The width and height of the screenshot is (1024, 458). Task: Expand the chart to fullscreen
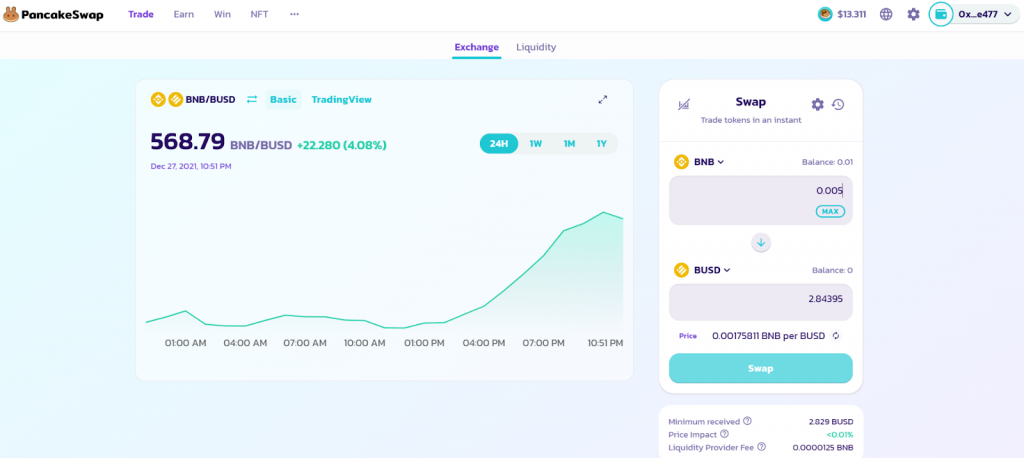point(603,99)
